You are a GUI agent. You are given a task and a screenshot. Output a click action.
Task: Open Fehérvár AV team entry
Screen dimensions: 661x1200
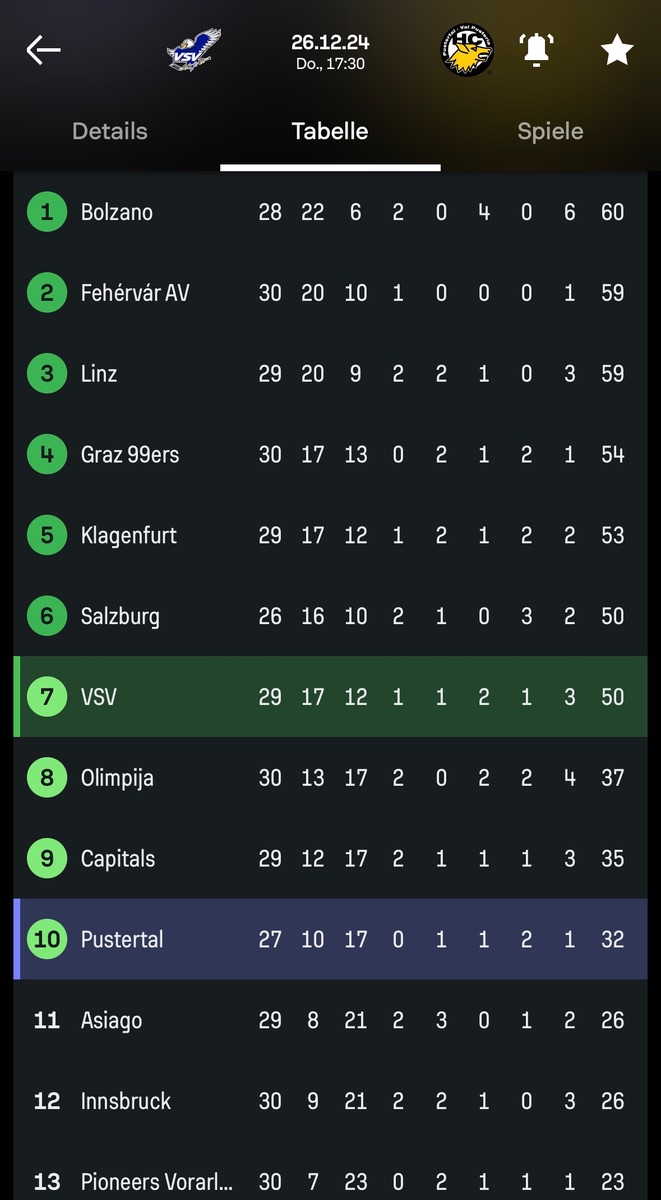[135, 293]
